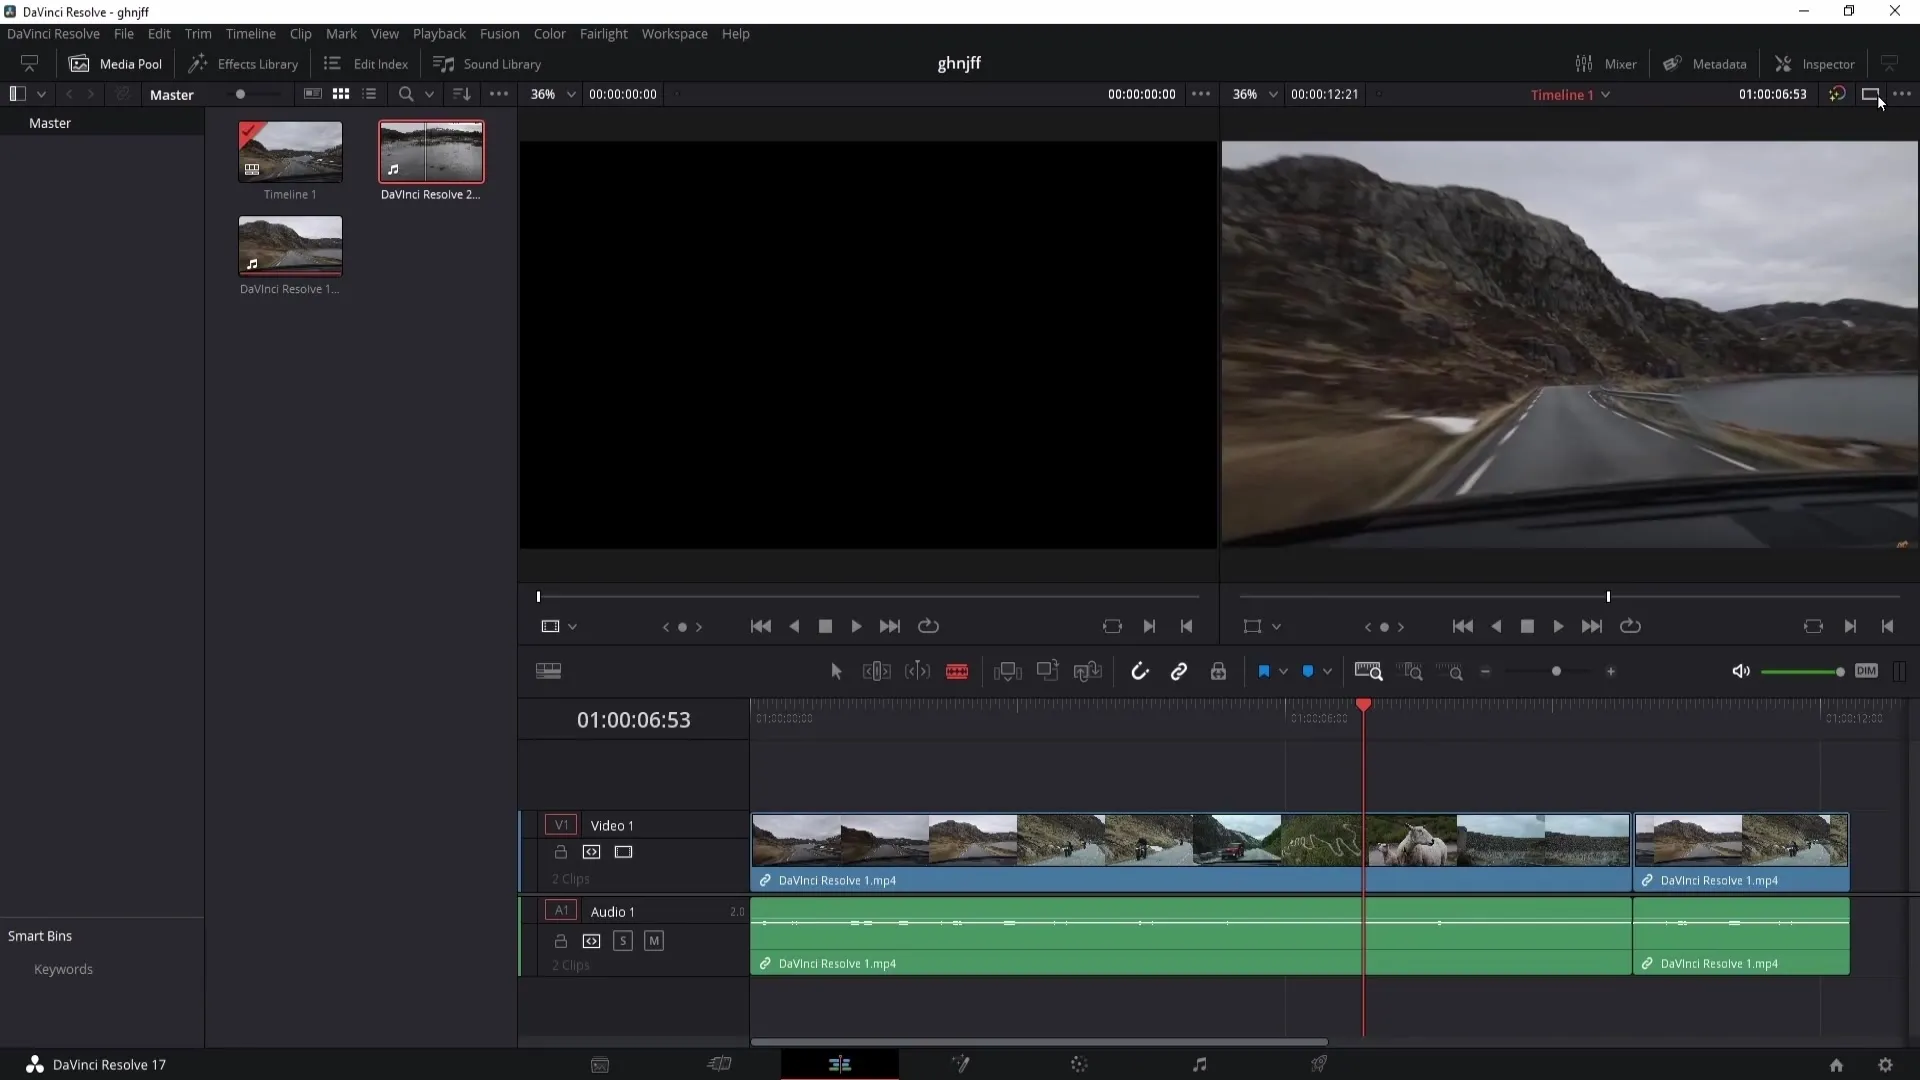This screenshot has width=1920, height=1080.
Task: Select the Fusion menu item in menu bar
Action: click(500, 34)
